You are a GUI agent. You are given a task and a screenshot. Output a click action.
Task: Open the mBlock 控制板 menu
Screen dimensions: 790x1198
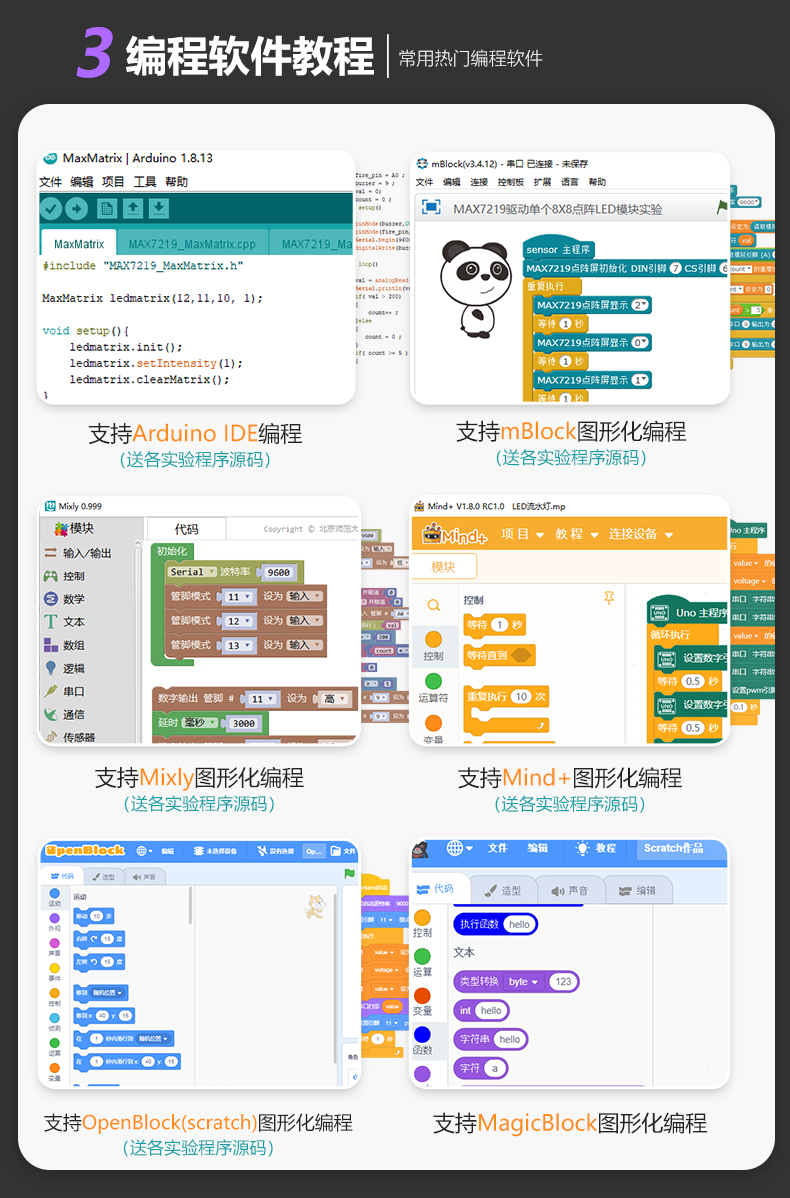(510, 182)
